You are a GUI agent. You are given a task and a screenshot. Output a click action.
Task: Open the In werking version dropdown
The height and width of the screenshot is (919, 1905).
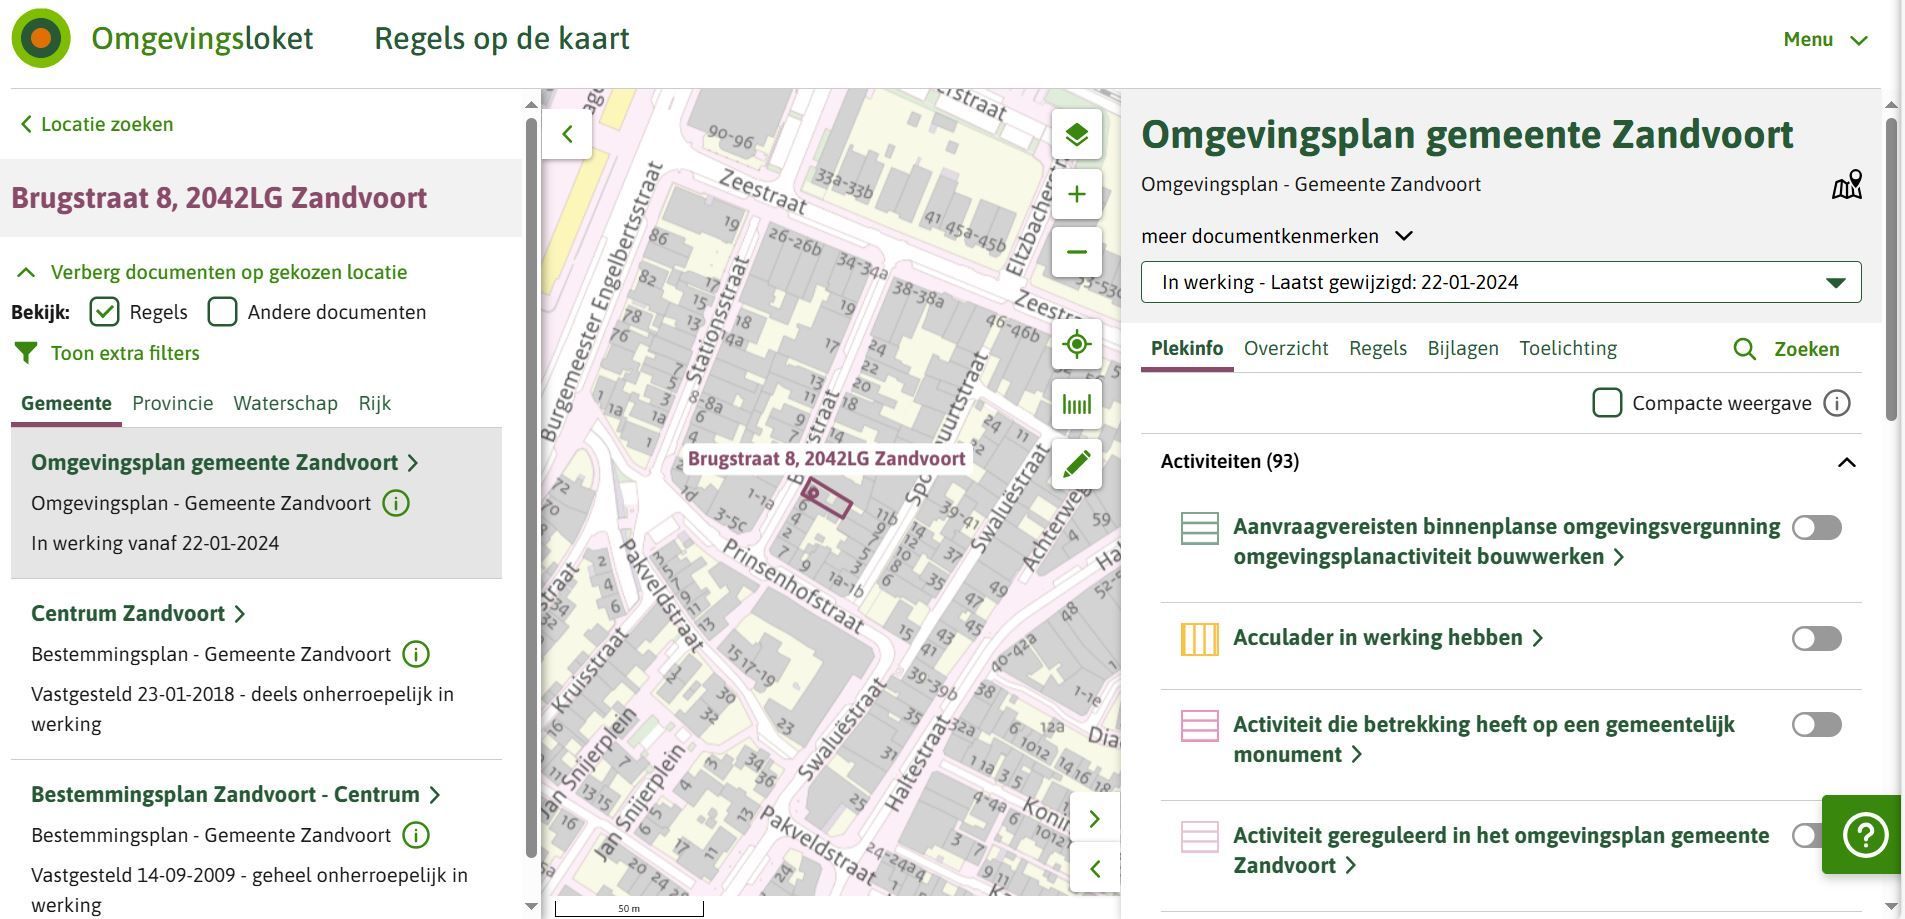(1501, 282)
